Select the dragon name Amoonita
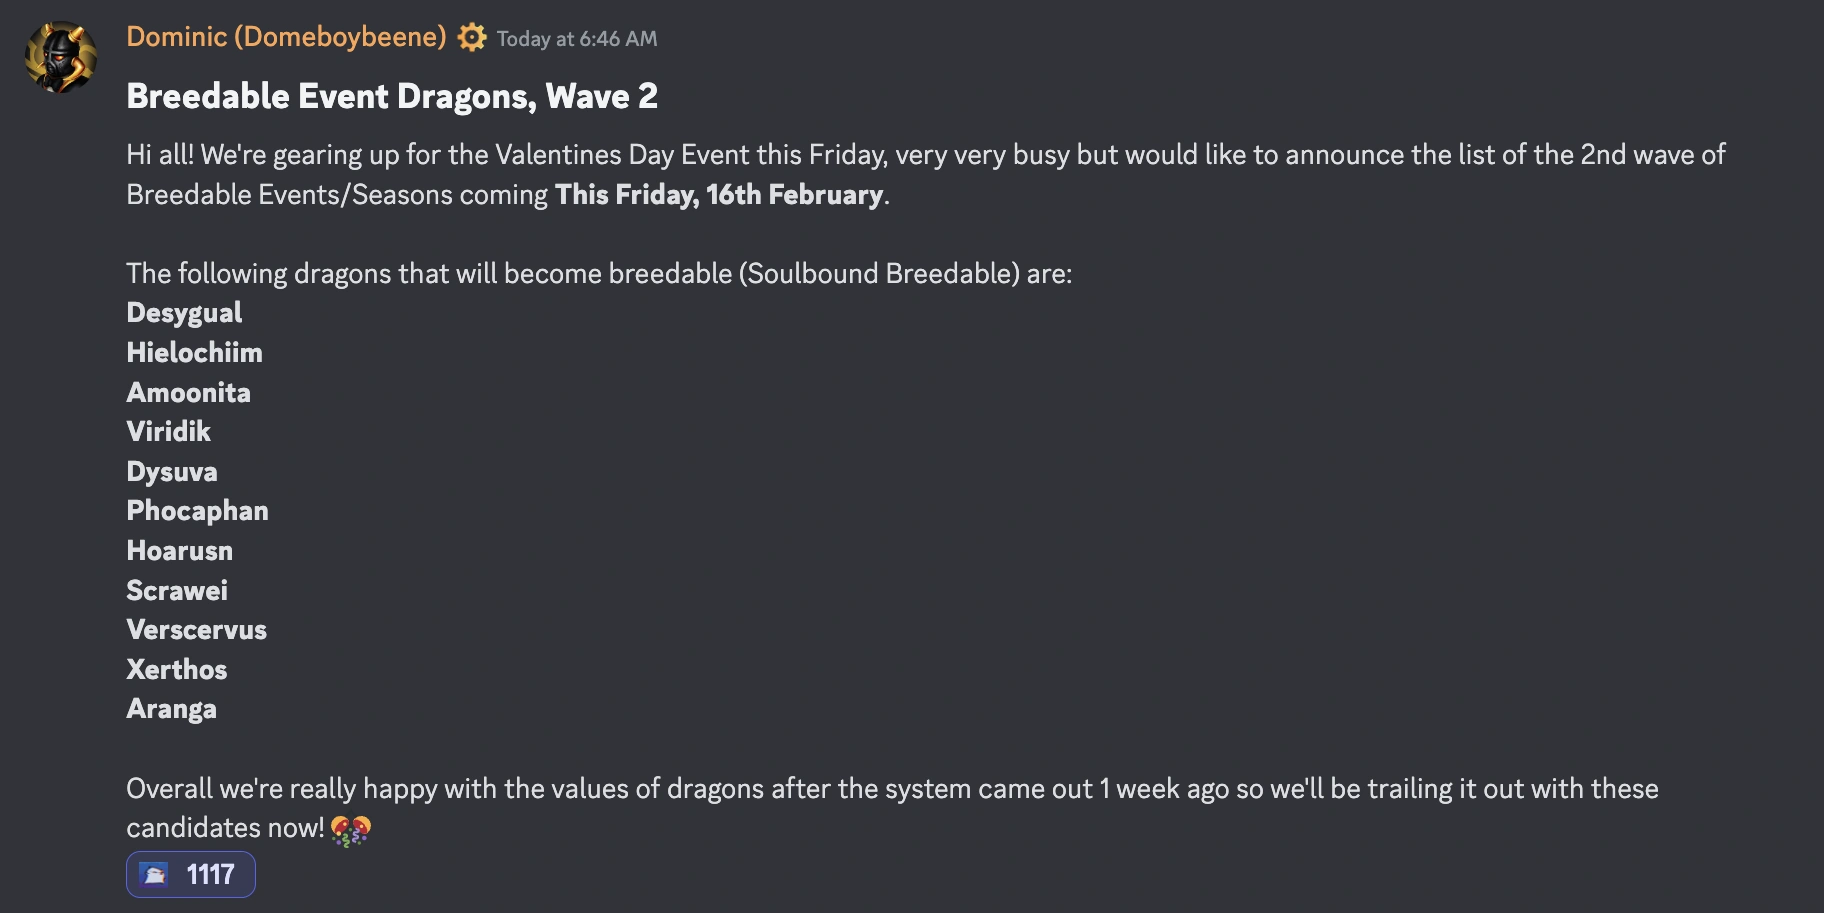The image size is (1824, 913). click(x=189, y=392)
